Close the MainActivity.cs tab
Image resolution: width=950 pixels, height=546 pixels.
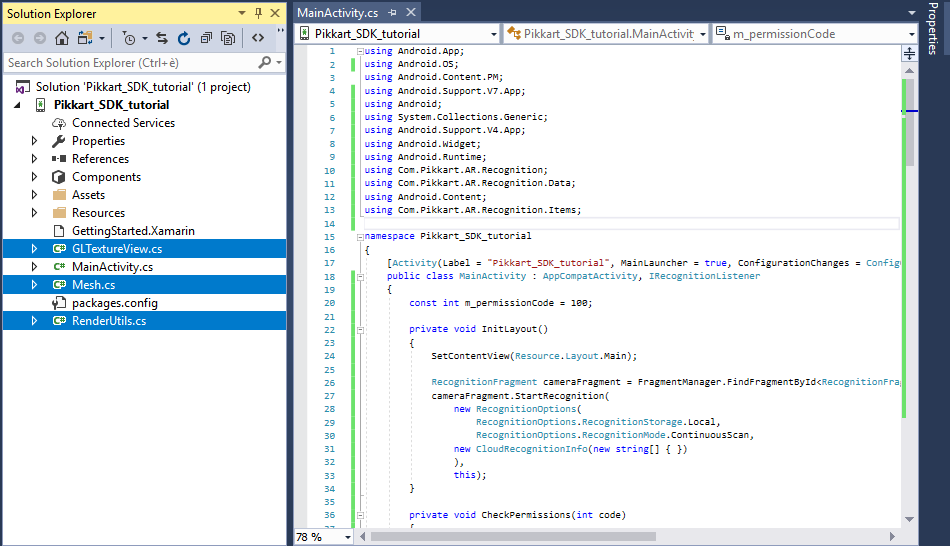411,12
